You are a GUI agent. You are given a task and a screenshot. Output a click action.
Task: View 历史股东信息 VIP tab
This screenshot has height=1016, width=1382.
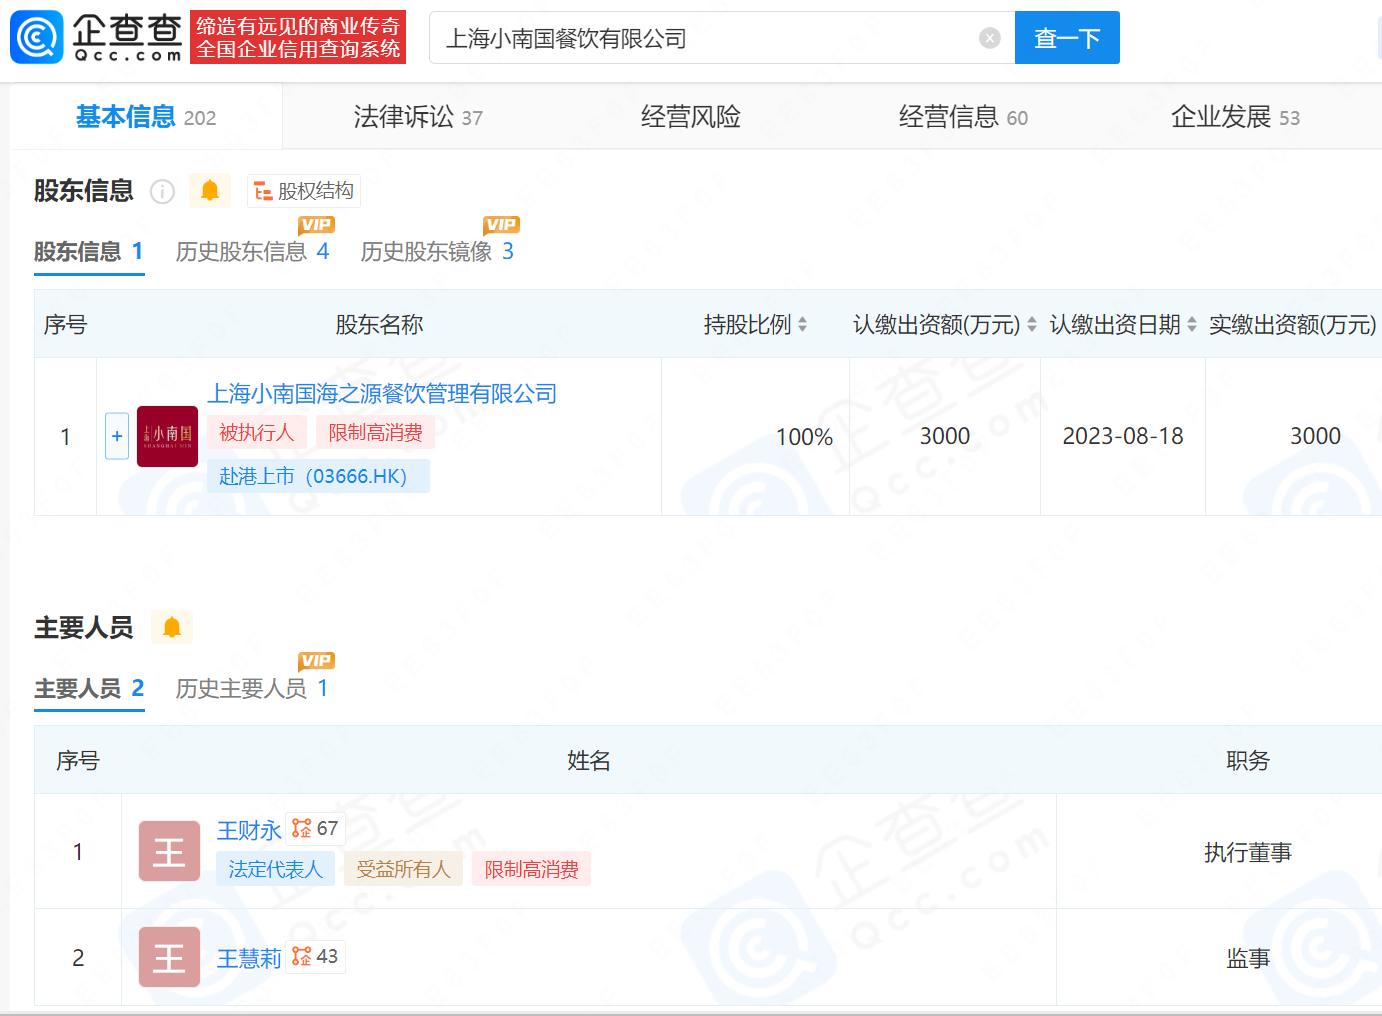tap(252, 251)
